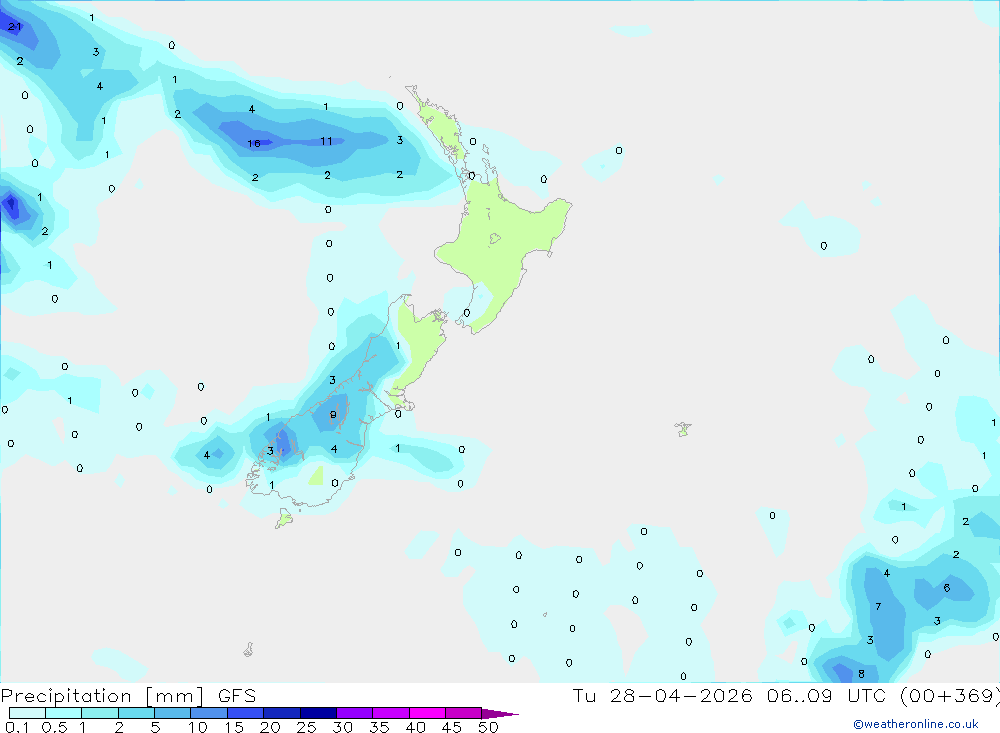Click the '50' legend scale label
The width and height of the screenshot is (1000, 733).
click(x=488, y=727)
